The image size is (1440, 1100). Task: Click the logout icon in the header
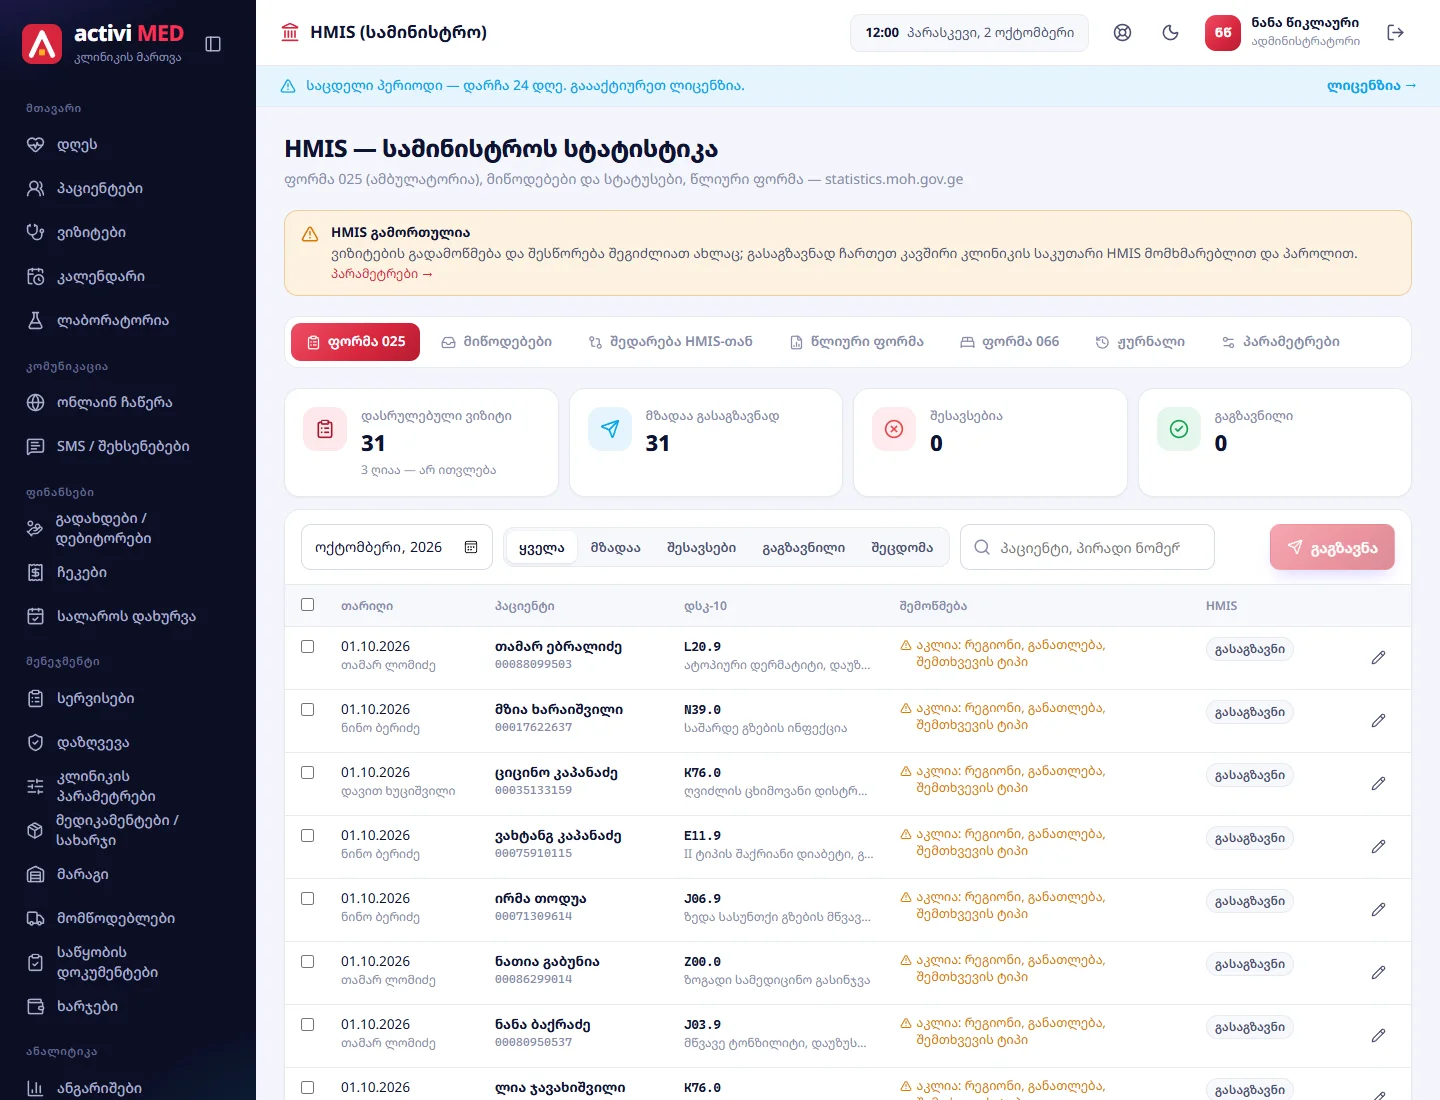1396,33
